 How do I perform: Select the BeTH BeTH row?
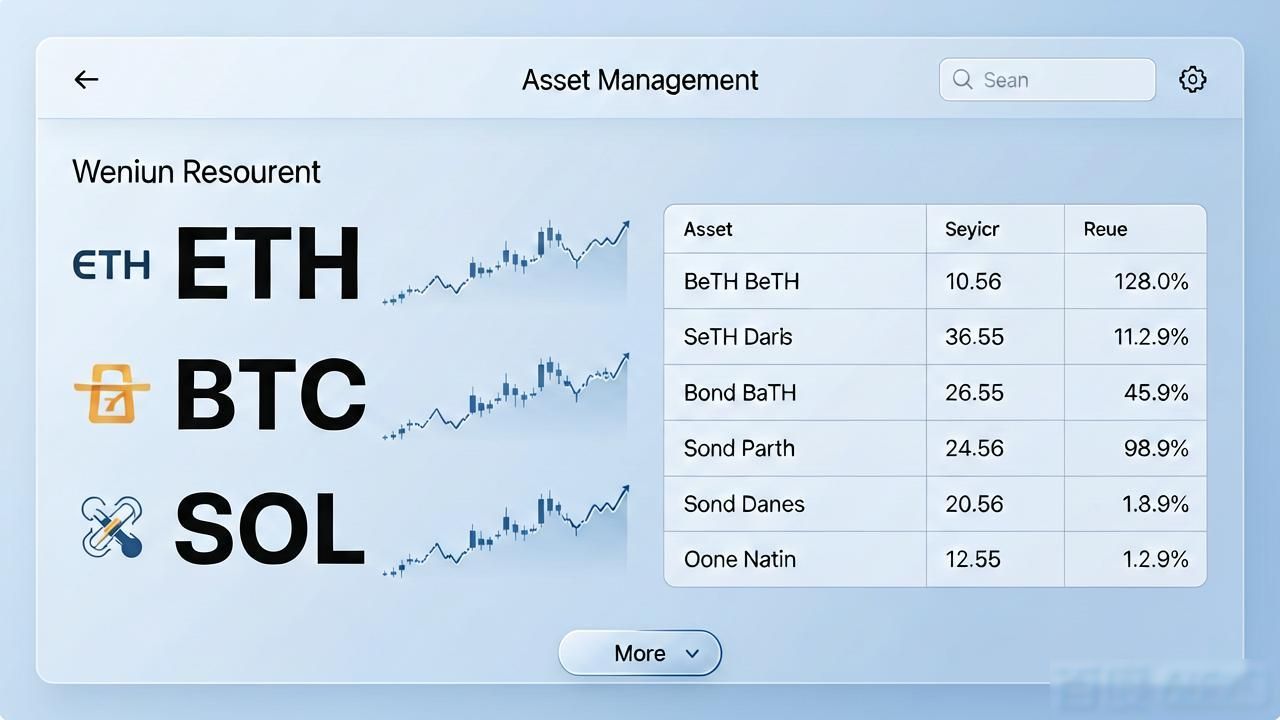click(x=935, y=281)
